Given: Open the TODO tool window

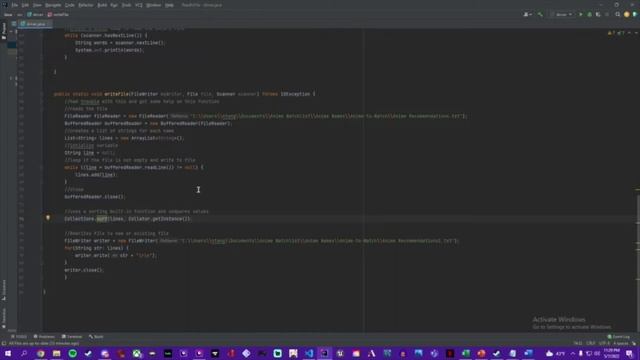Looking at the screenshot, I should point(19,337).
